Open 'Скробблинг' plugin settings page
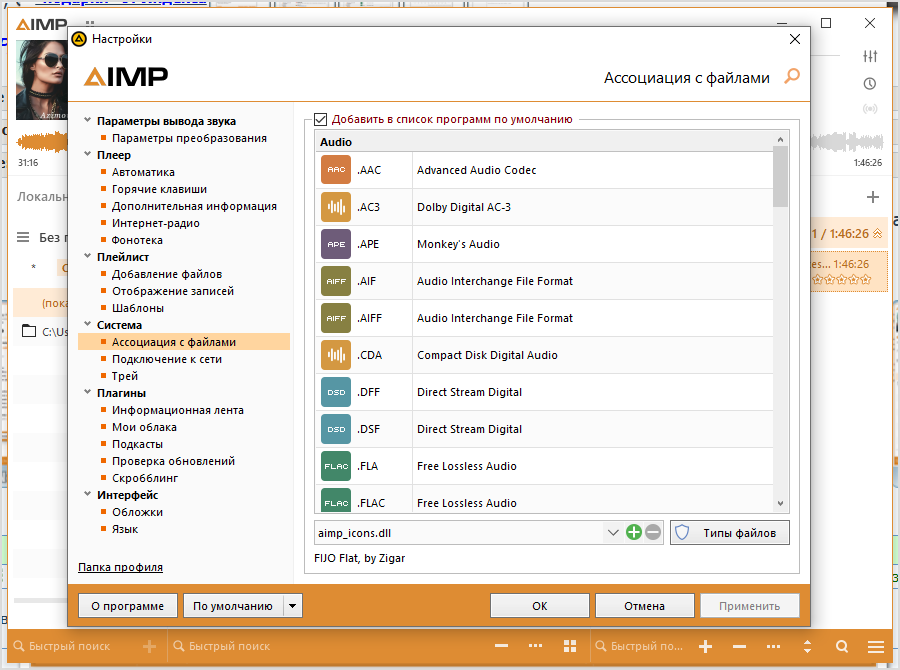Screen dimensions: 900x670 point(145,478)
